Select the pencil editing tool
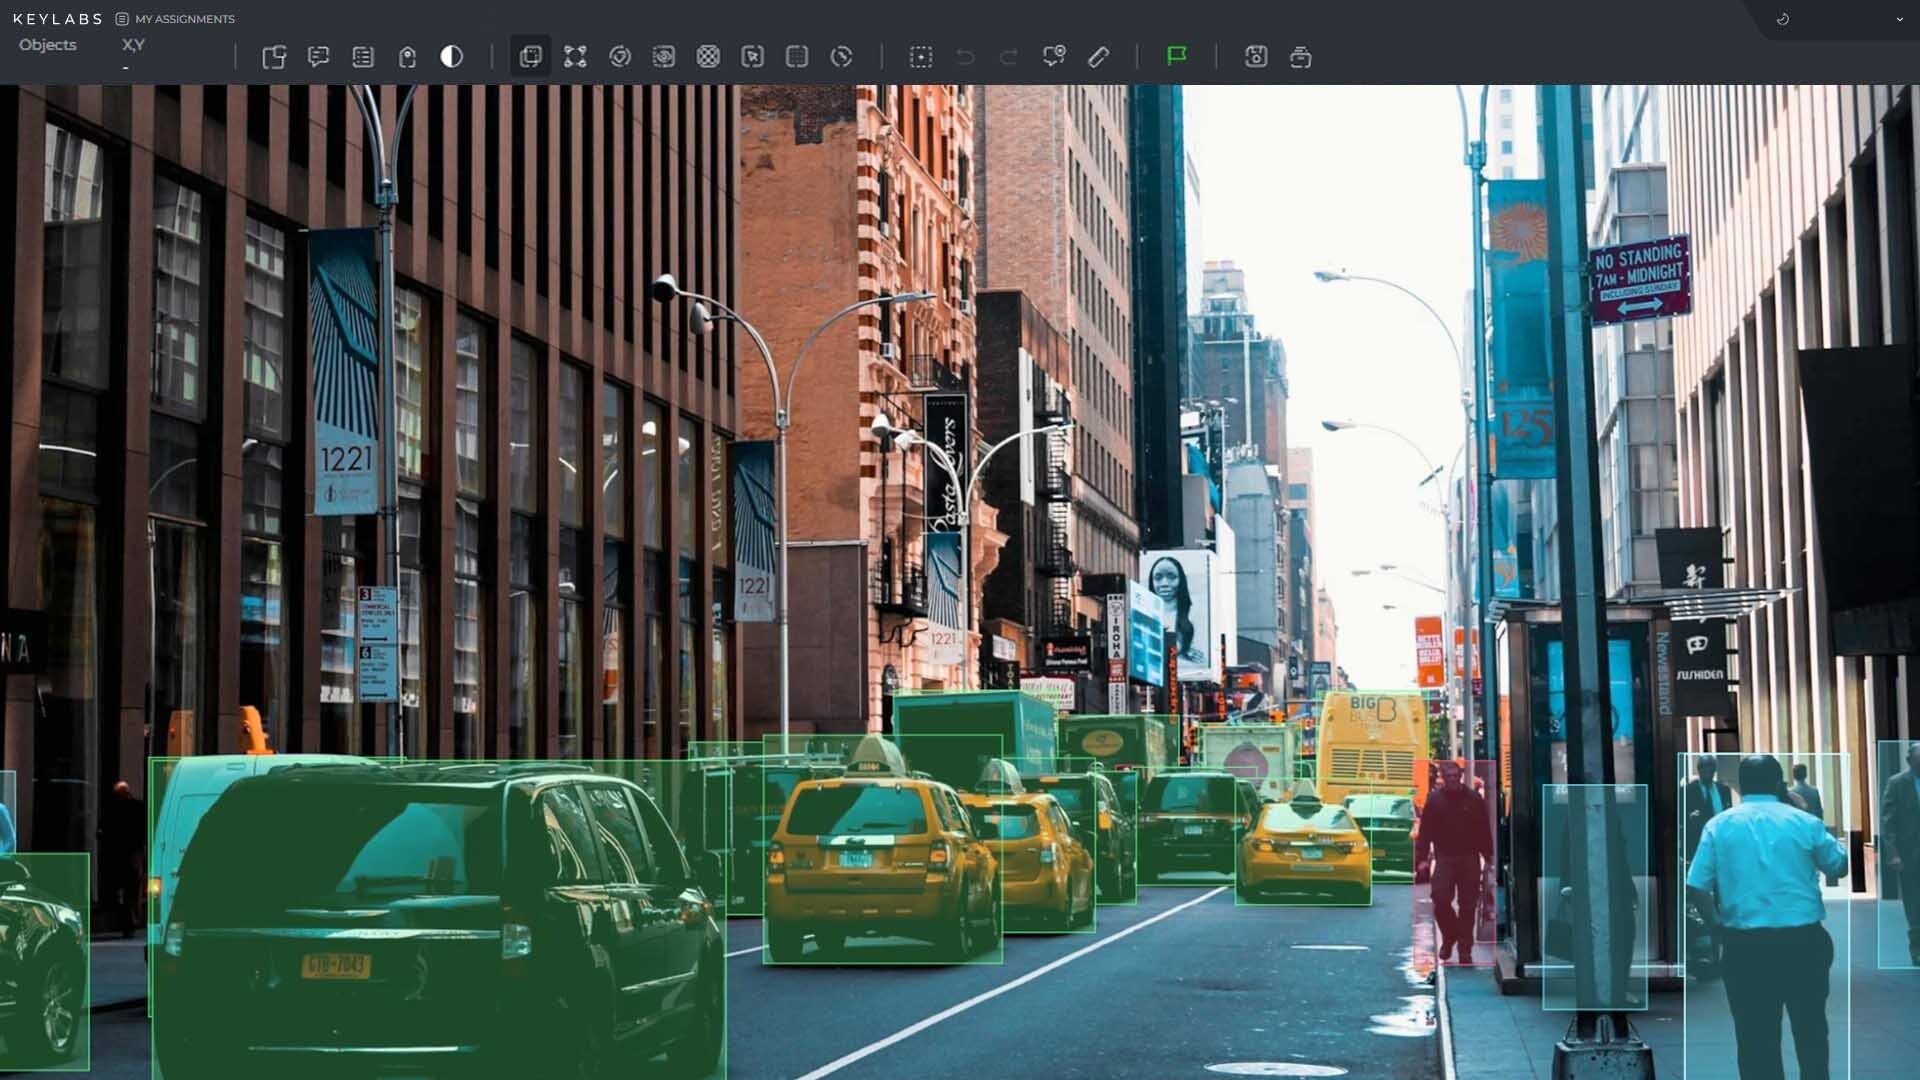 tap(1097, 57)
